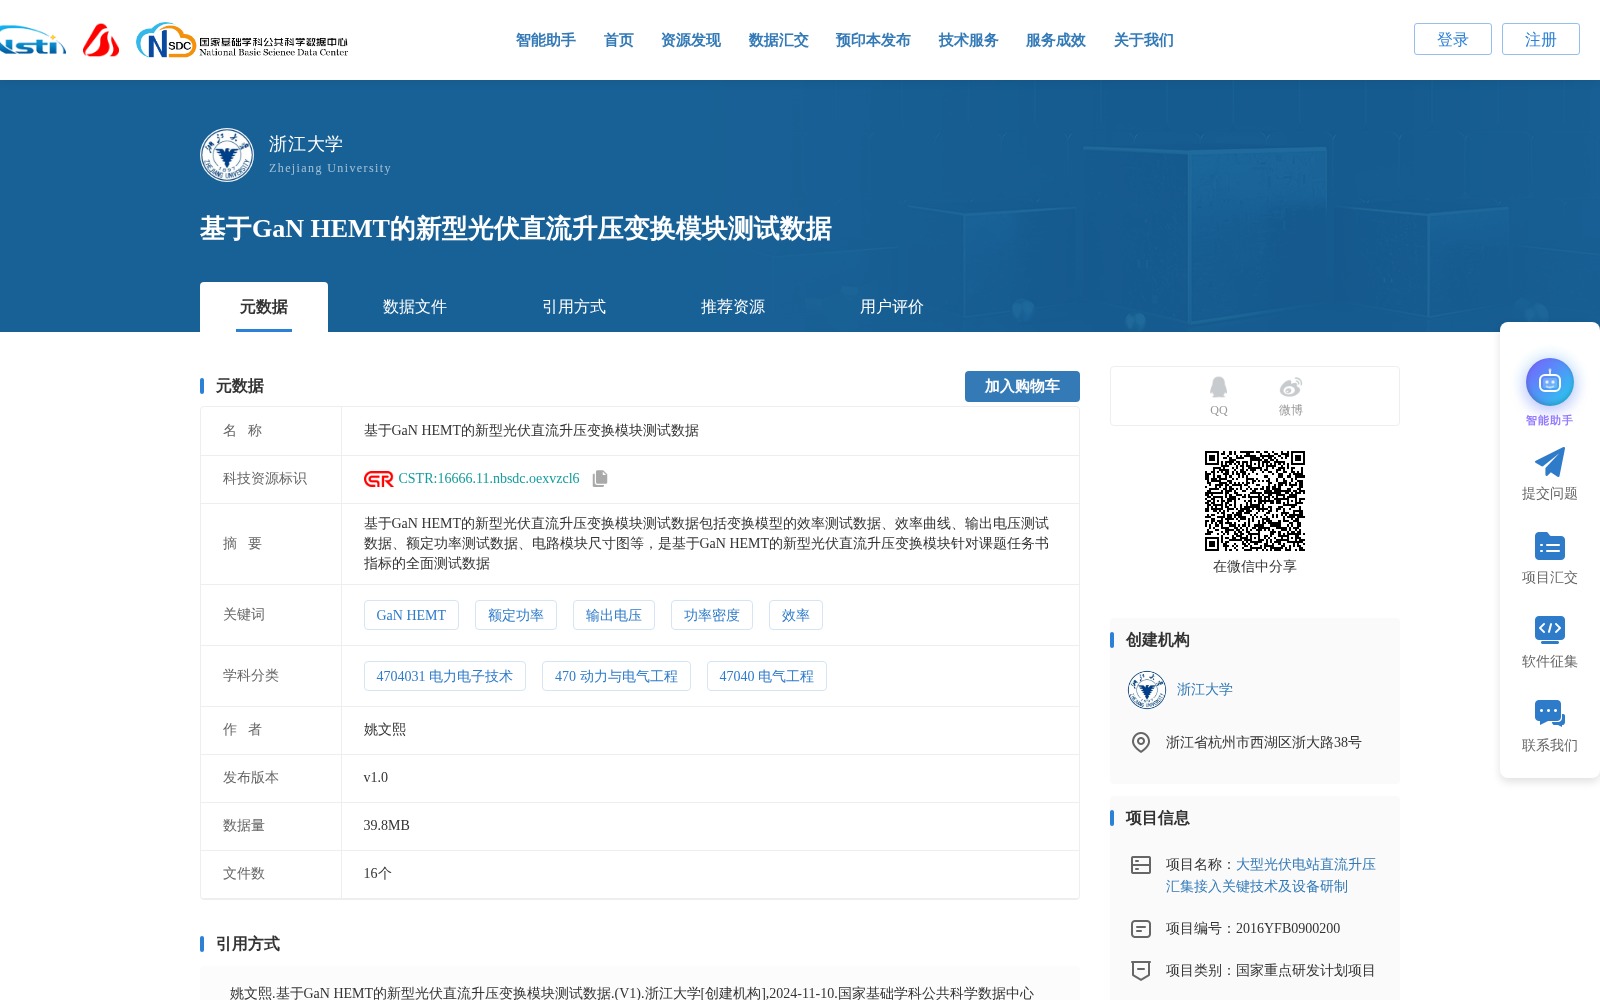The width and height of the screenshot is (1600, 1000).
Task: Open 预印本发布 menu item
Action: click(x=873, y=40)
